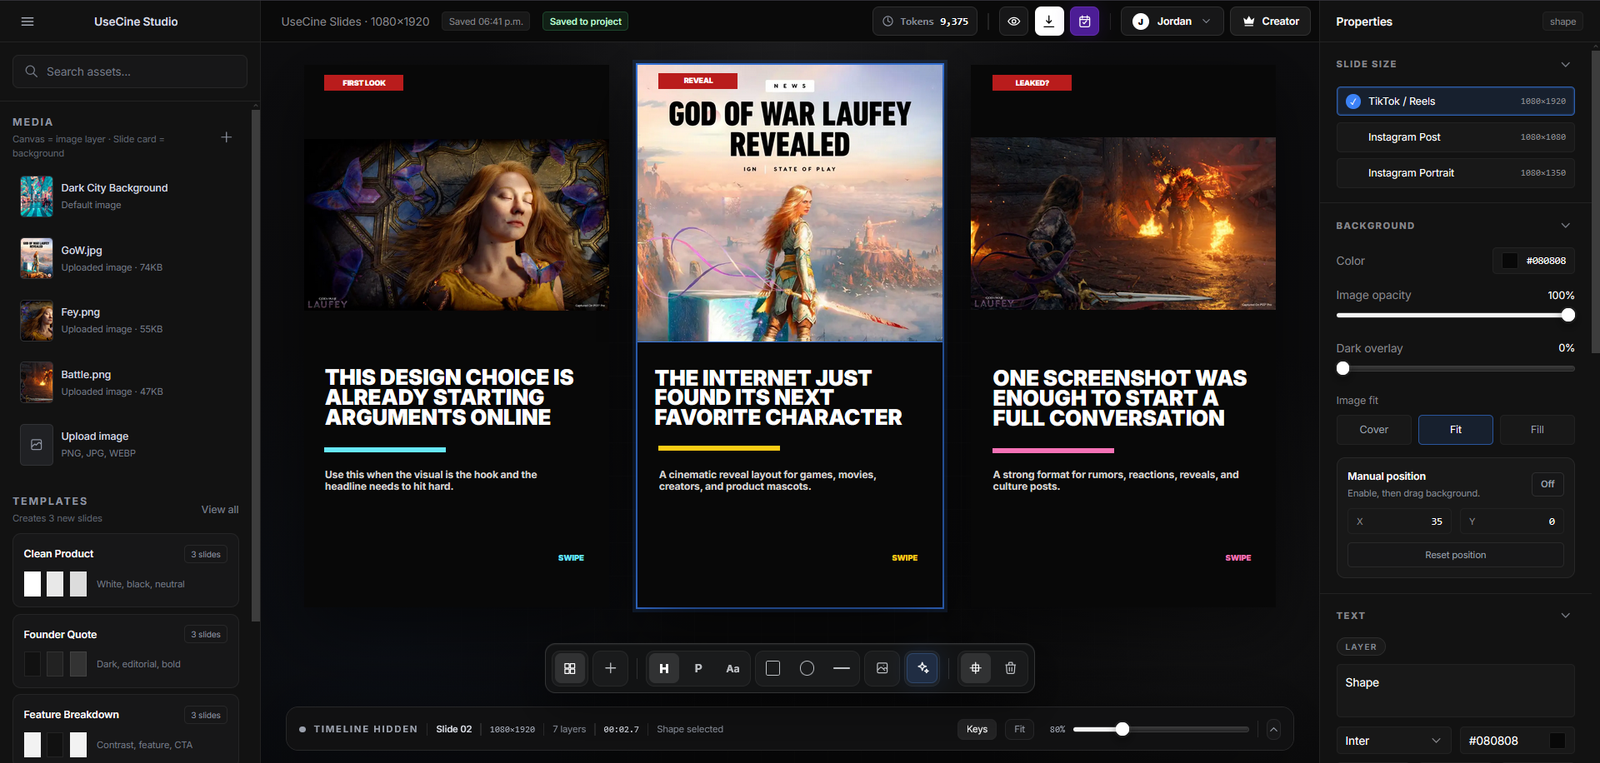The height and width of the screenshot is (763, 1600).
Task: Click the Saved to project badge
Action: (585, 21)
